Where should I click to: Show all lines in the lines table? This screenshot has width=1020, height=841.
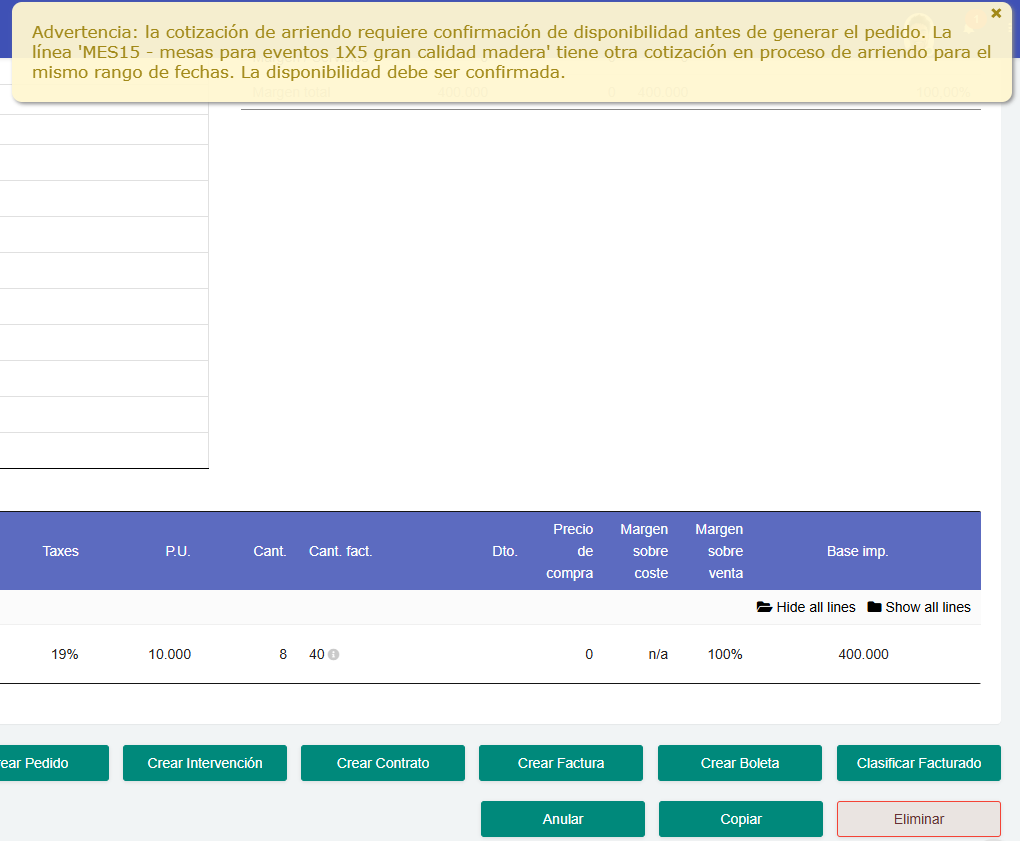click(x=928, y=607)
